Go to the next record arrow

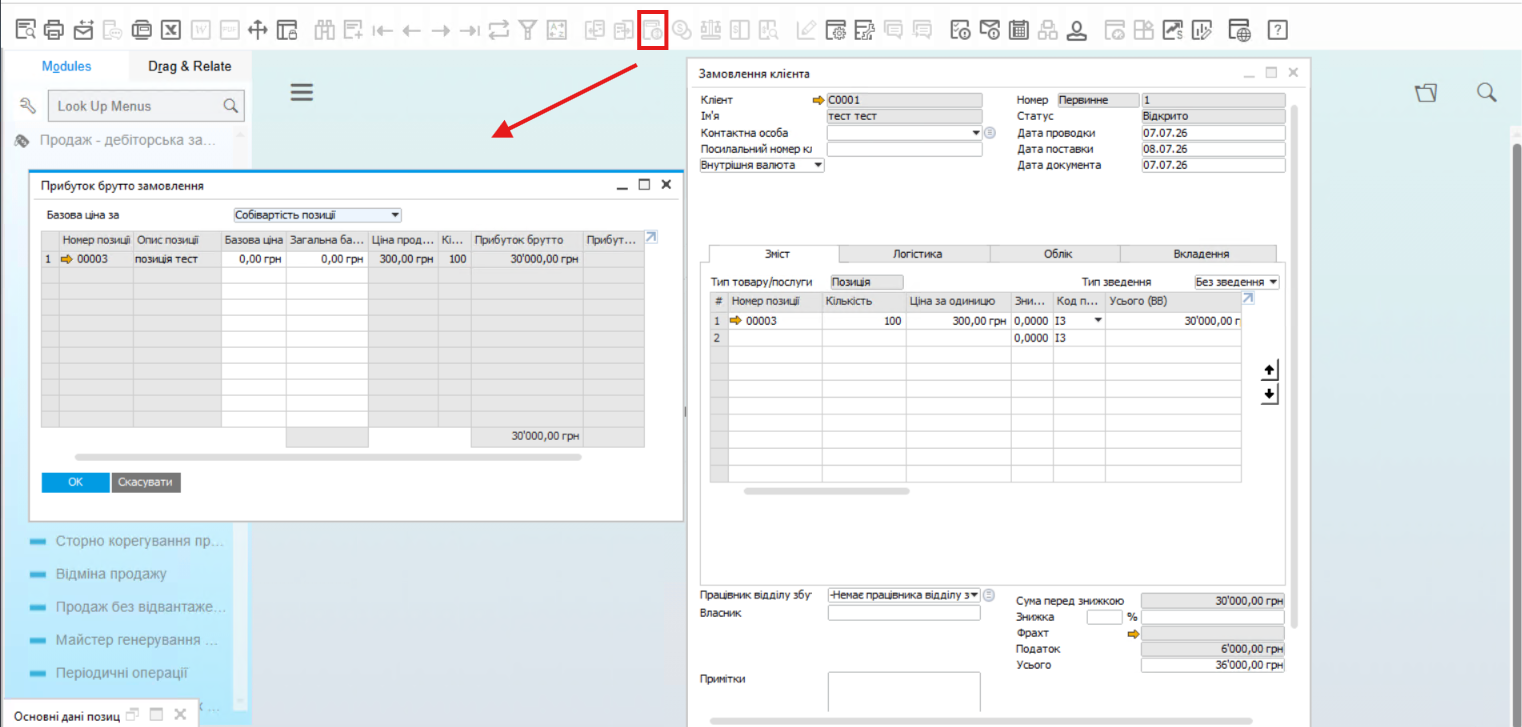tap(440, 30)
